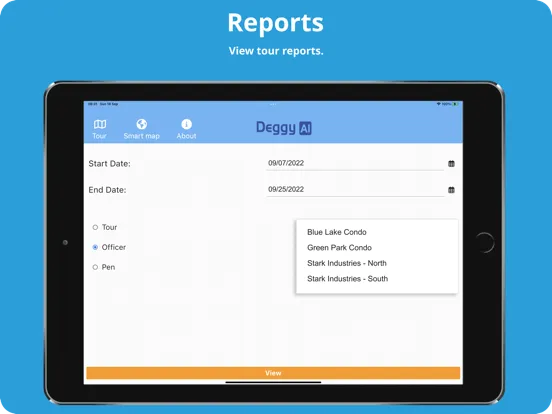Tap the iPad battery status indicator
The height and width of the screenshot is (414, 552).
[x=455, y=104]
